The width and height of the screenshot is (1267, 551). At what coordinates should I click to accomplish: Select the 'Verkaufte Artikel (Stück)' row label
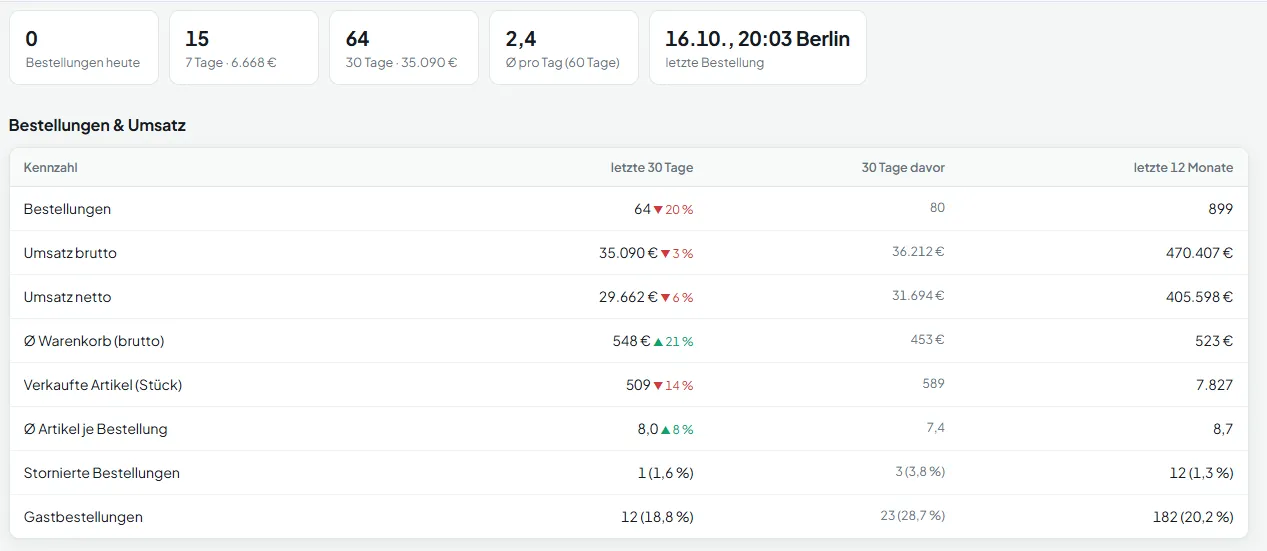(103, 385)
